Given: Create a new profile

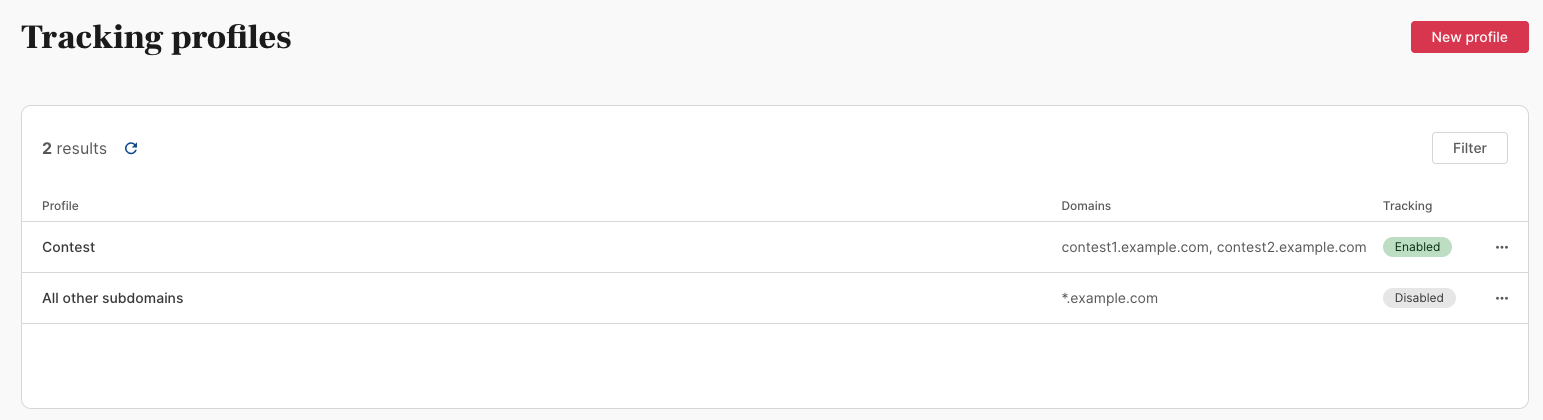Looking at the screenshot, I should pos(1469,37).
